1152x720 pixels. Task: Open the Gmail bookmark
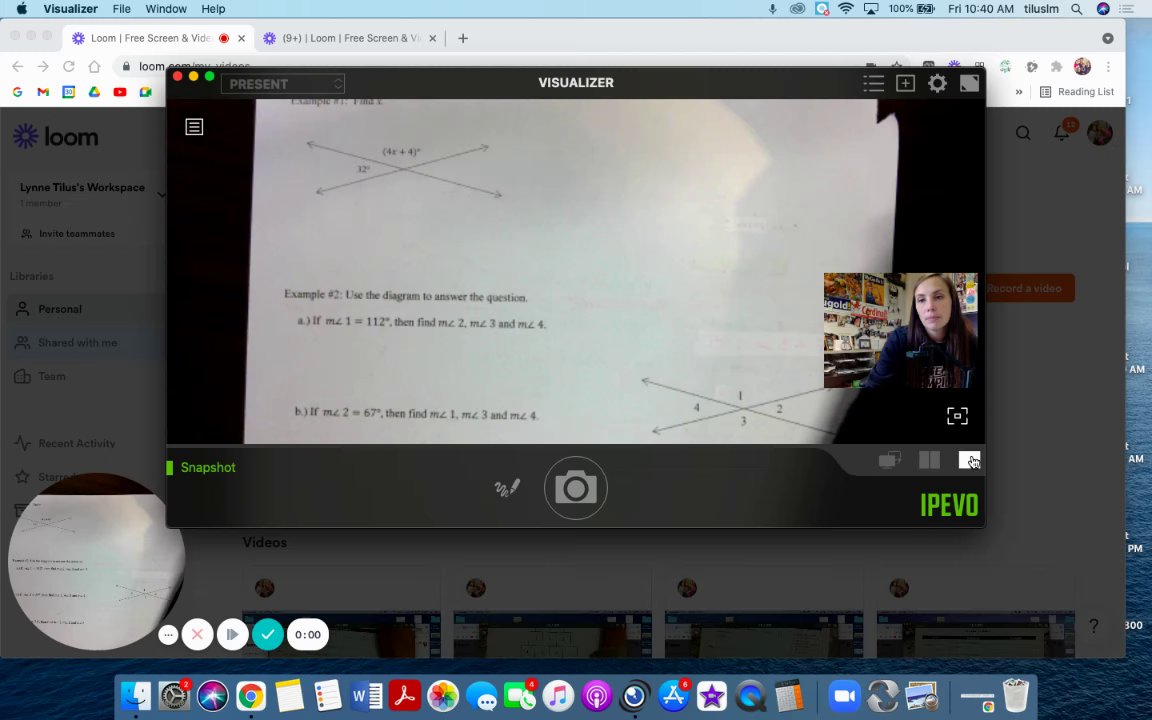pos(43,92)
